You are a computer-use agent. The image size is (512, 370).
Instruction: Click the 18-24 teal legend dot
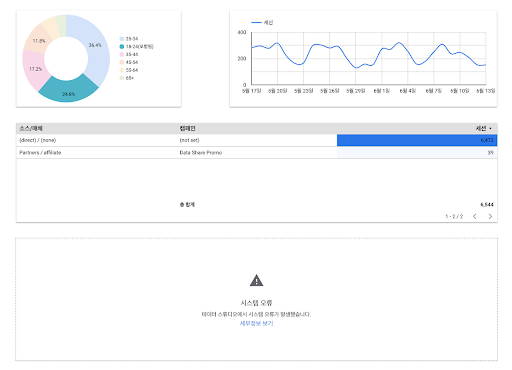tap(122, 47)
